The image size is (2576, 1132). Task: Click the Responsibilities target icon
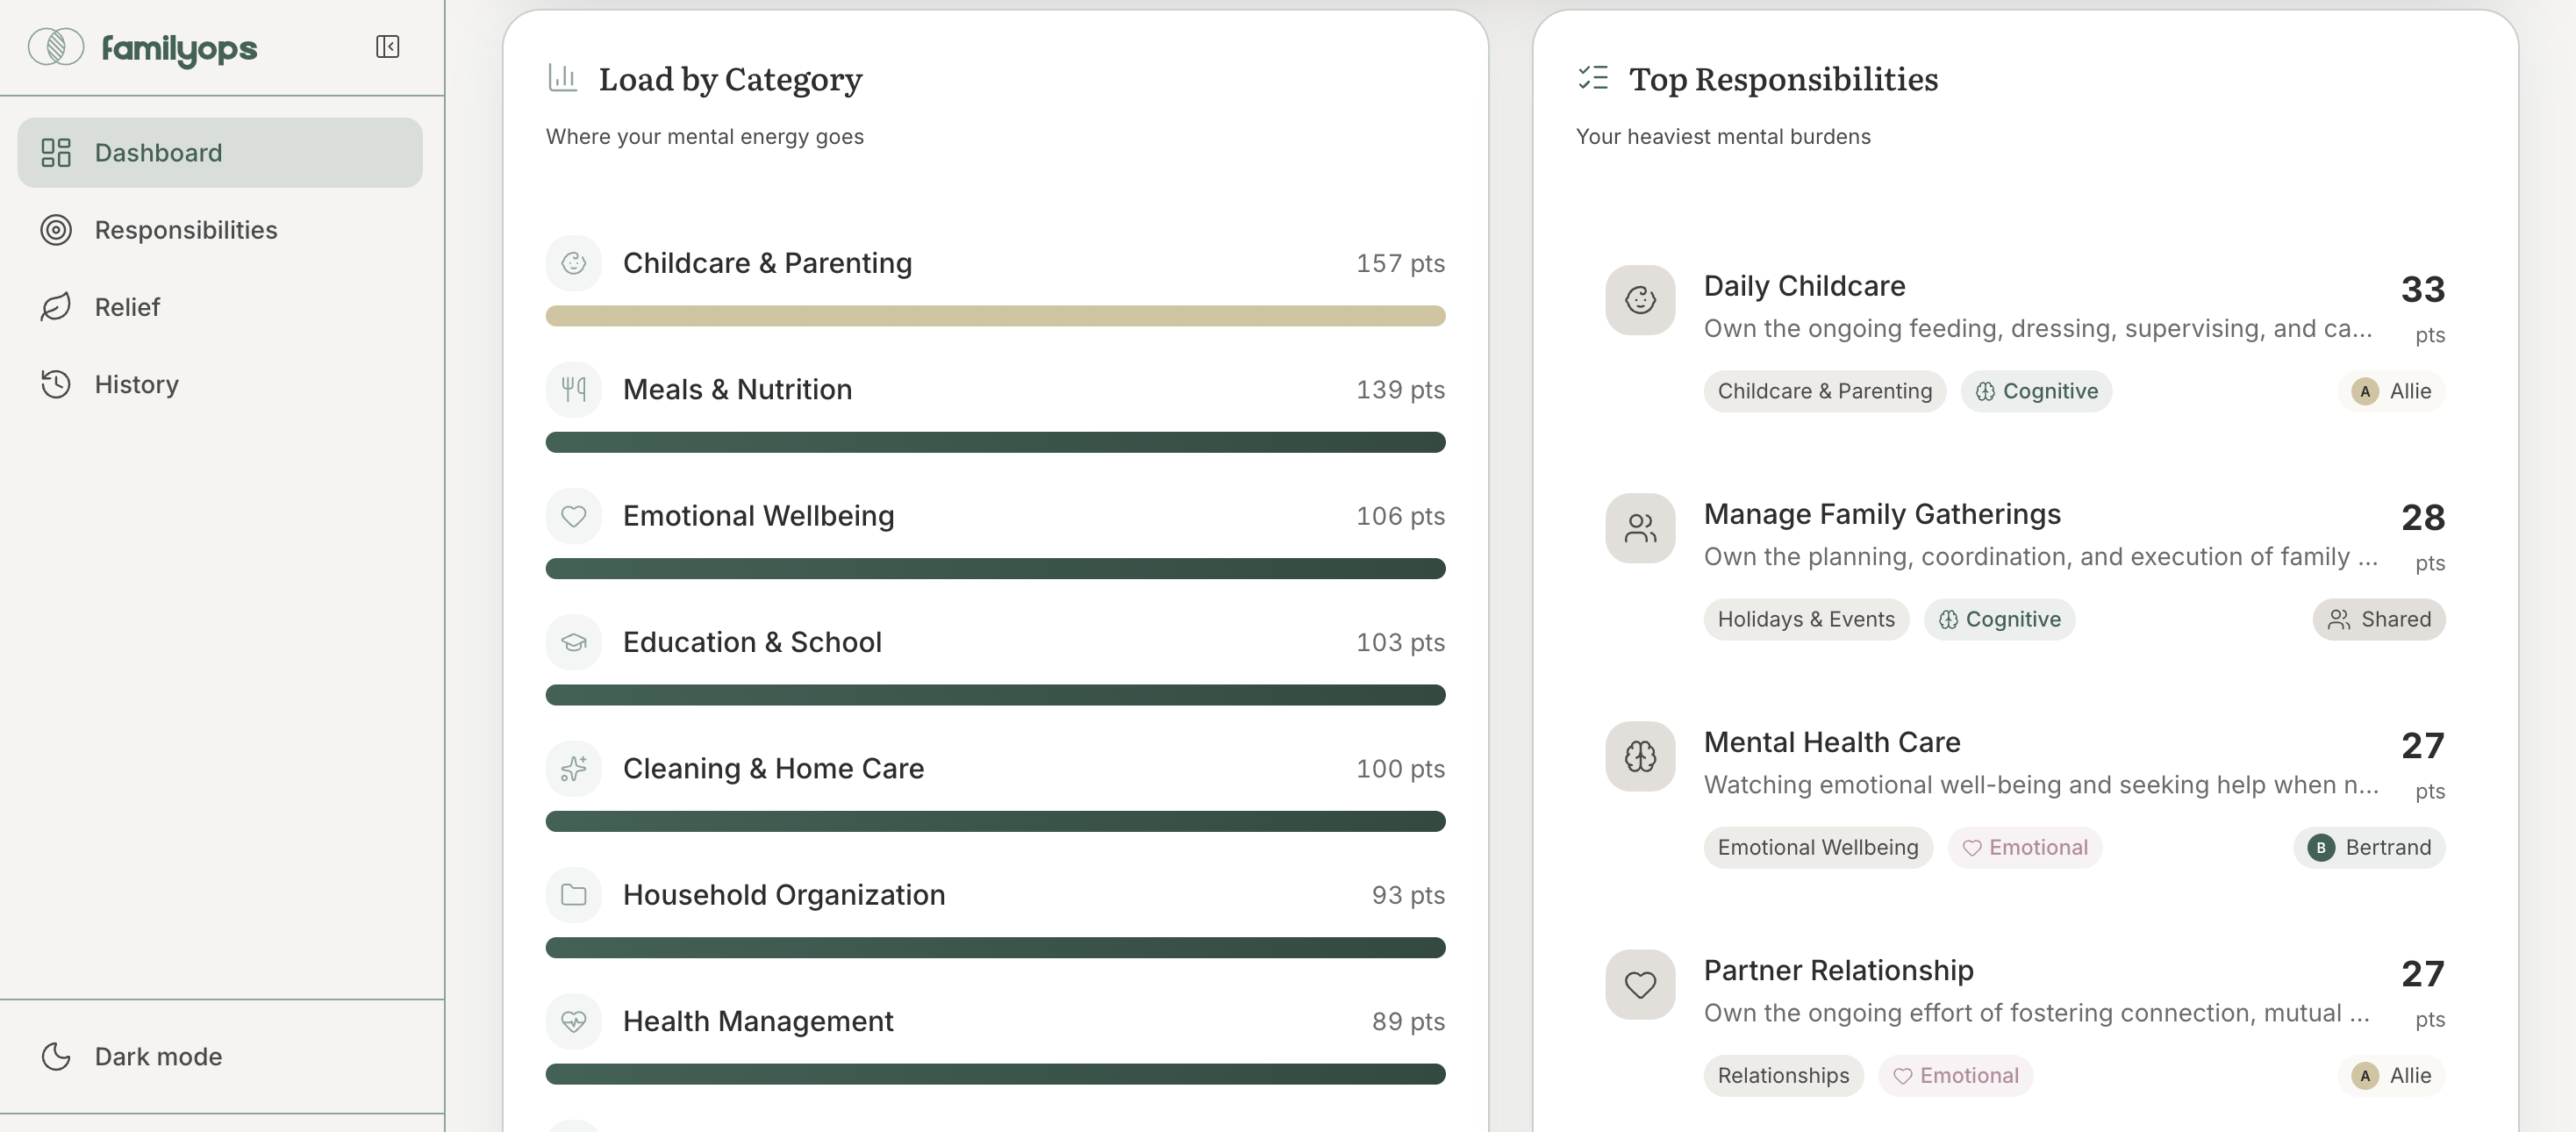(56, 230)
